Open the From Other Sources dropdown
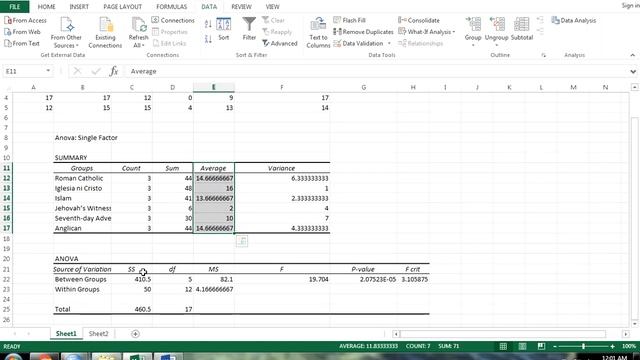640x360 pixels. 66,33
